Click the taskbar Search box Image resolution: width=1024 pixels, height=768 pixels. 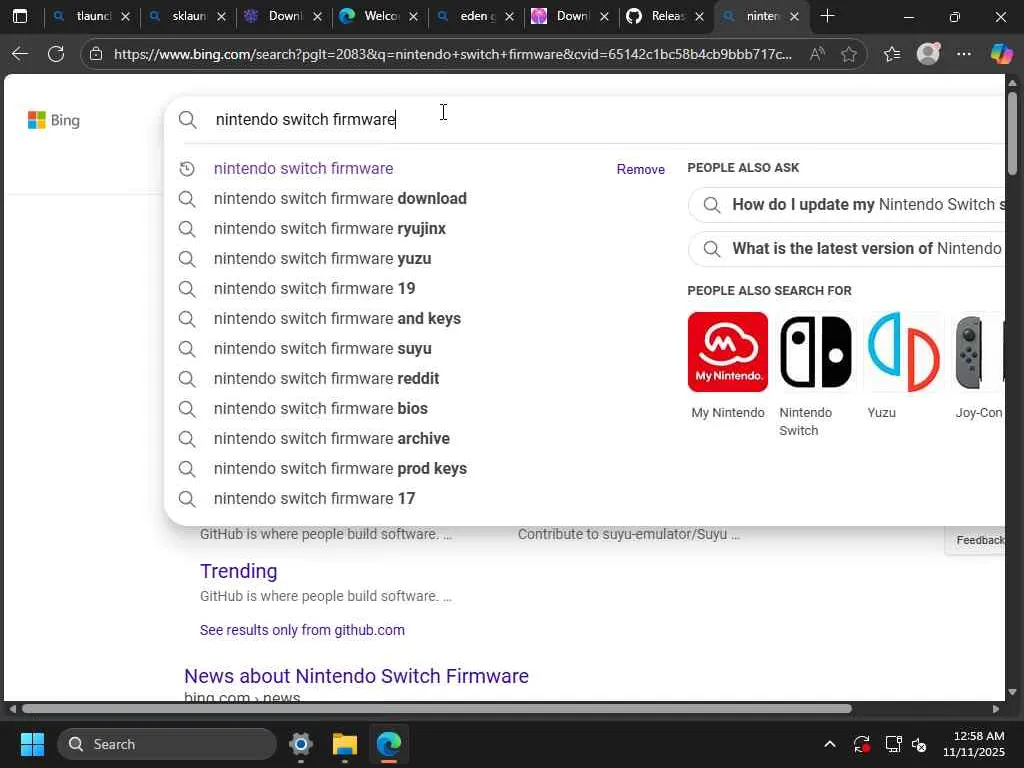pyautogui.click(x=167, y=744)
